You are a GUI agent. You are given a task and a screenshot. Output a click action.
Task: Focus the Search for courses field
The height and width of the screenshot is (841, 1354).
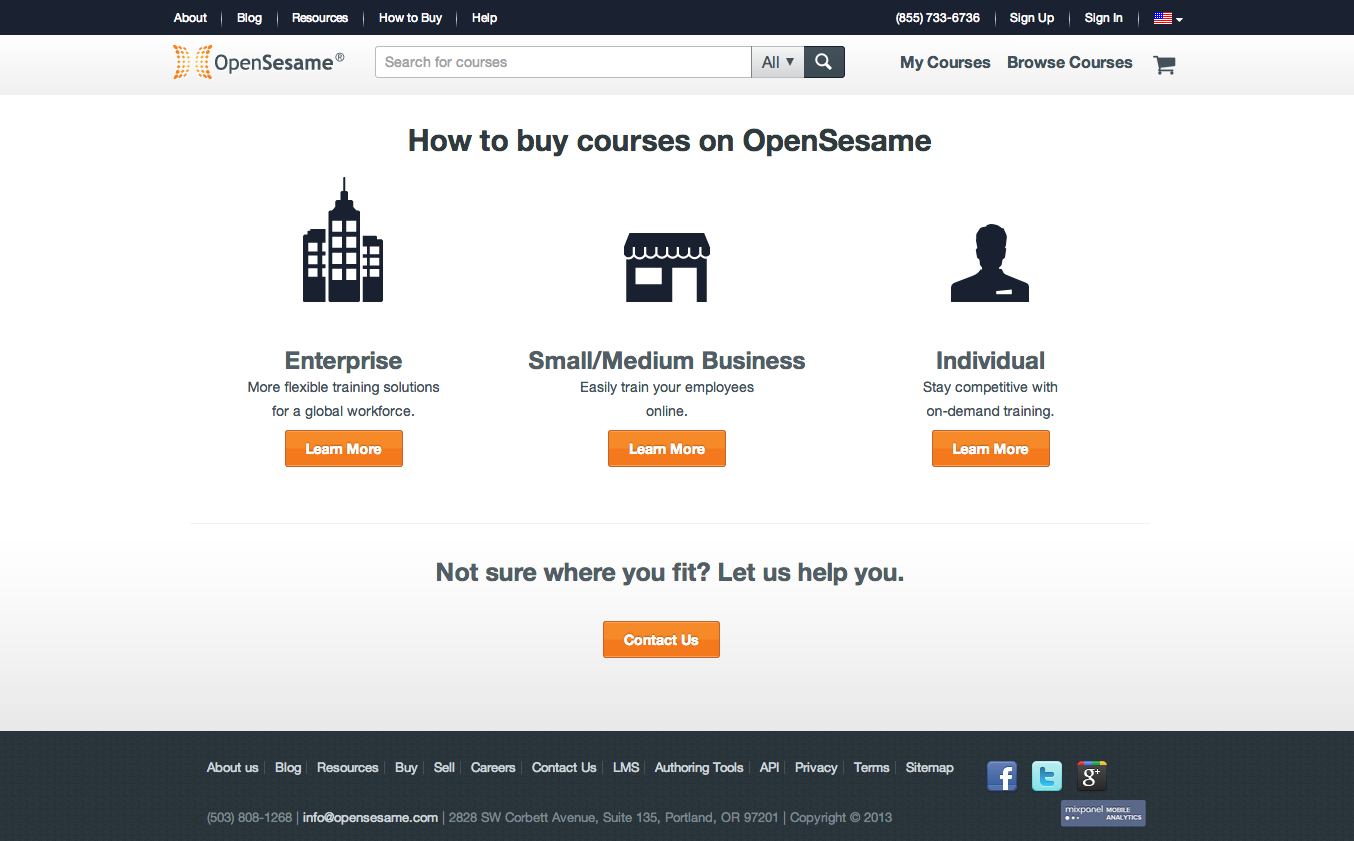(563, 62)
